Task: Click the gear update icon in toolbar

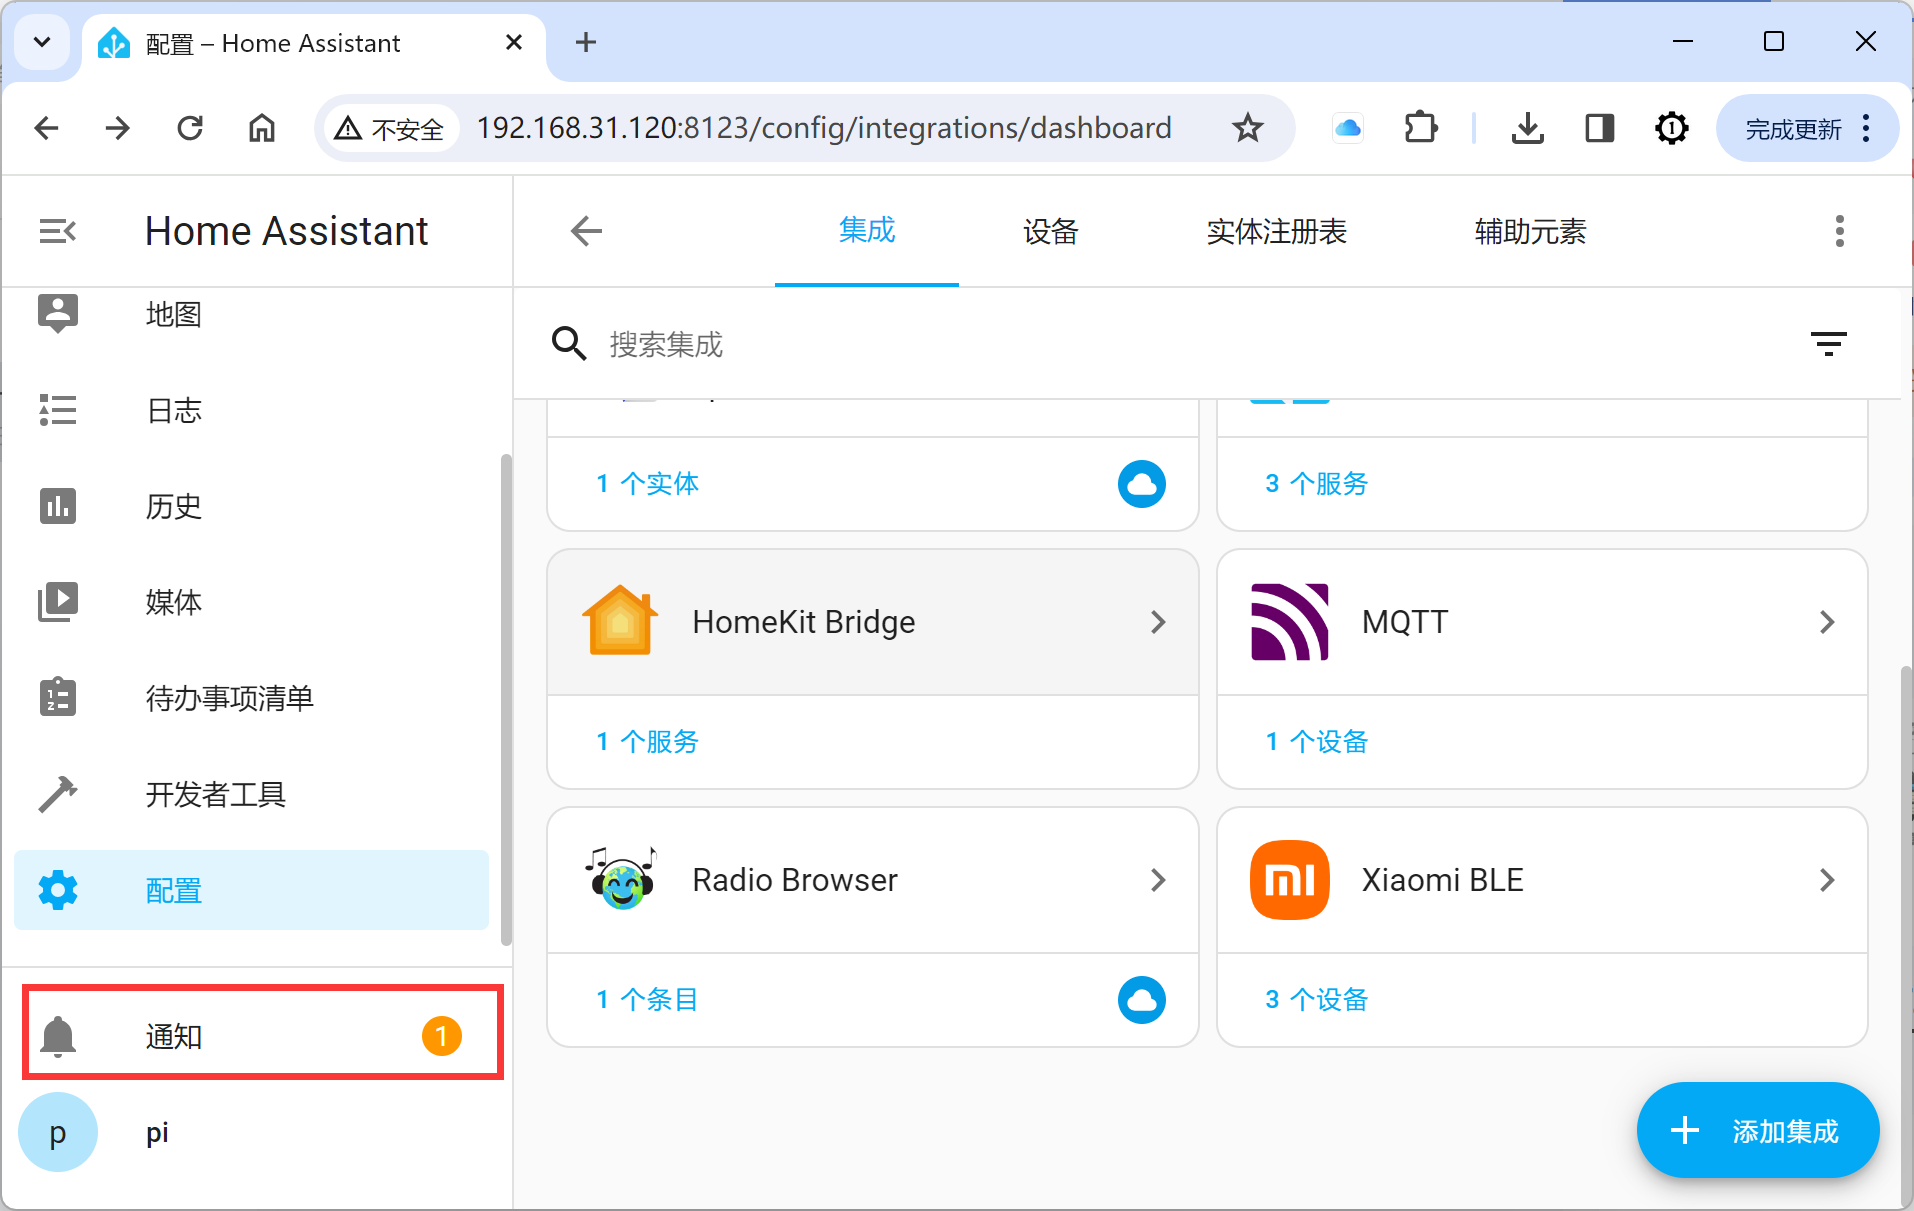Action: (x=1671, y=128)
